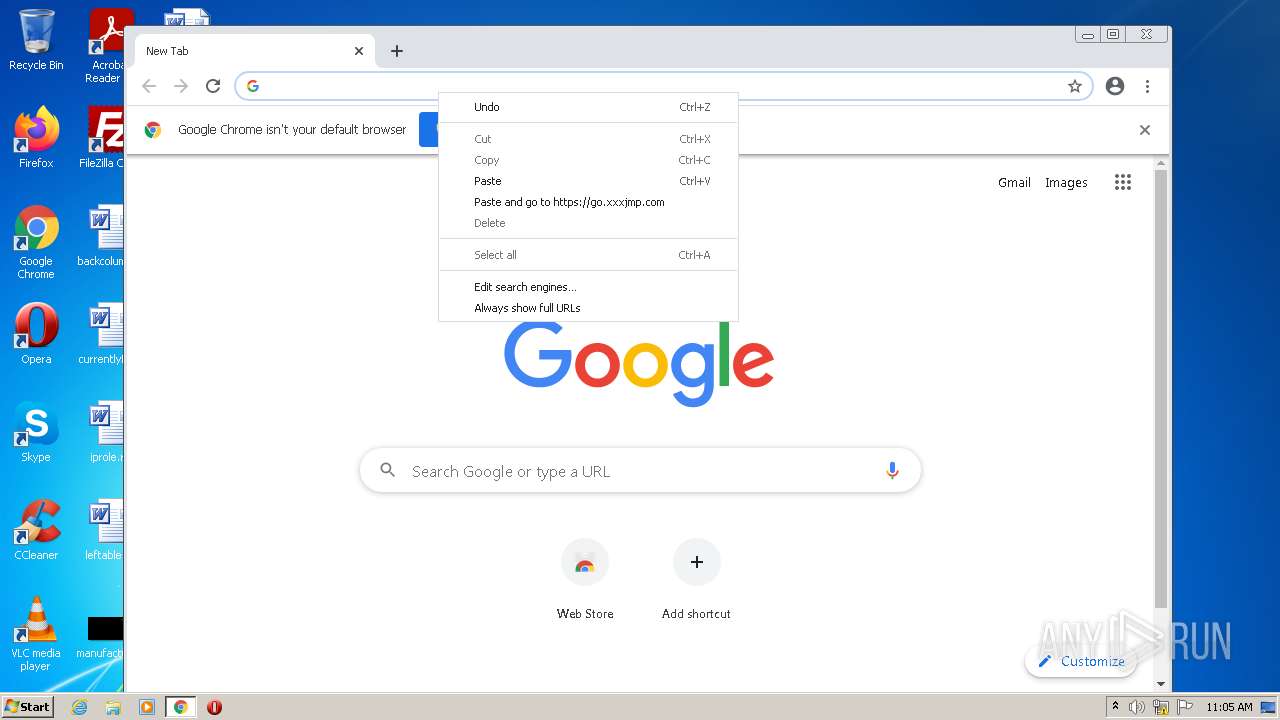Click the network tray icon

[x=1161, y=707]
